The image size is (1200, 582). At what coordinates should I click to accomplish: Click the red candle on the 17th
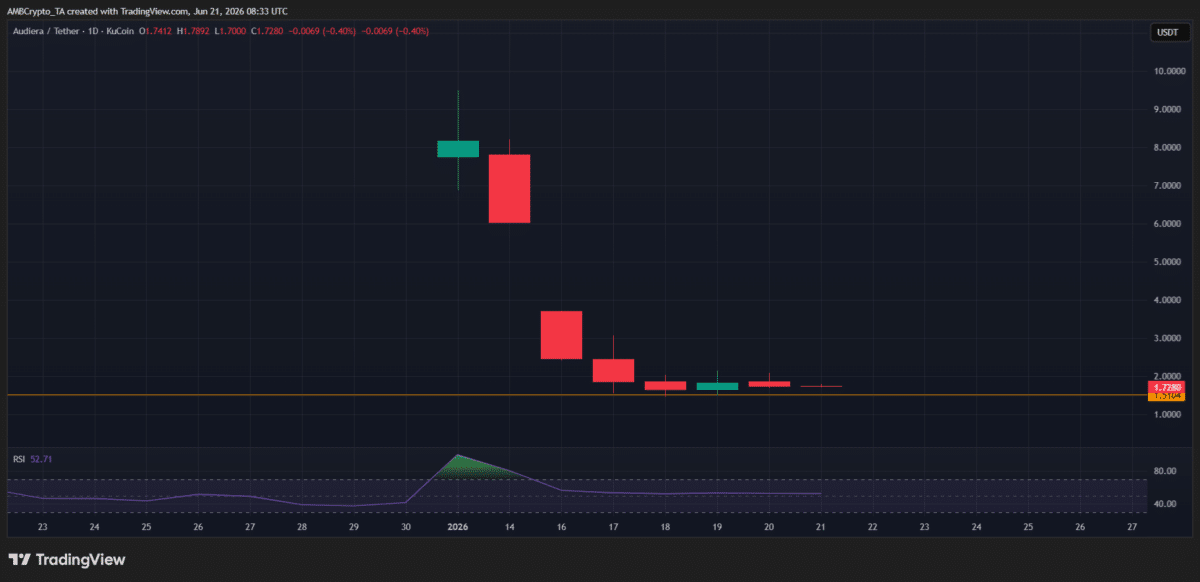pos(613,370)
